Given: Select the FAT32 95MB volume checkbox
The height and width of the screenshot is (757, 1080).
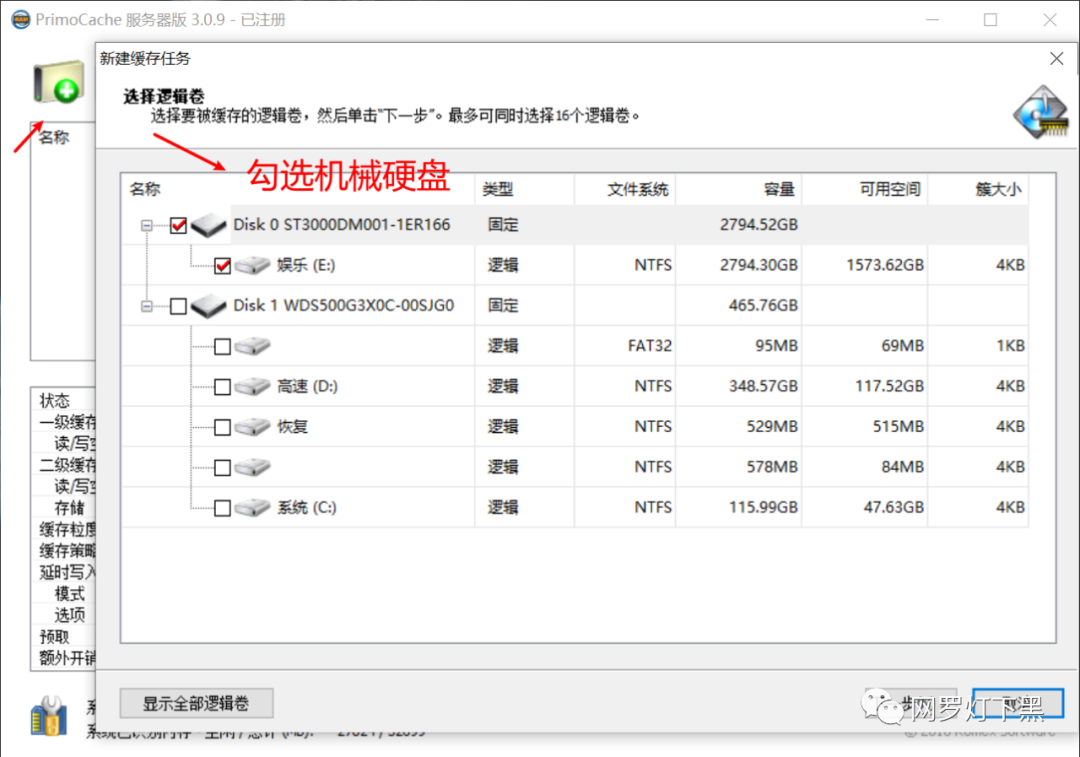Looking at the screenshot, I should pyautogui.click(x=222, y=347).
